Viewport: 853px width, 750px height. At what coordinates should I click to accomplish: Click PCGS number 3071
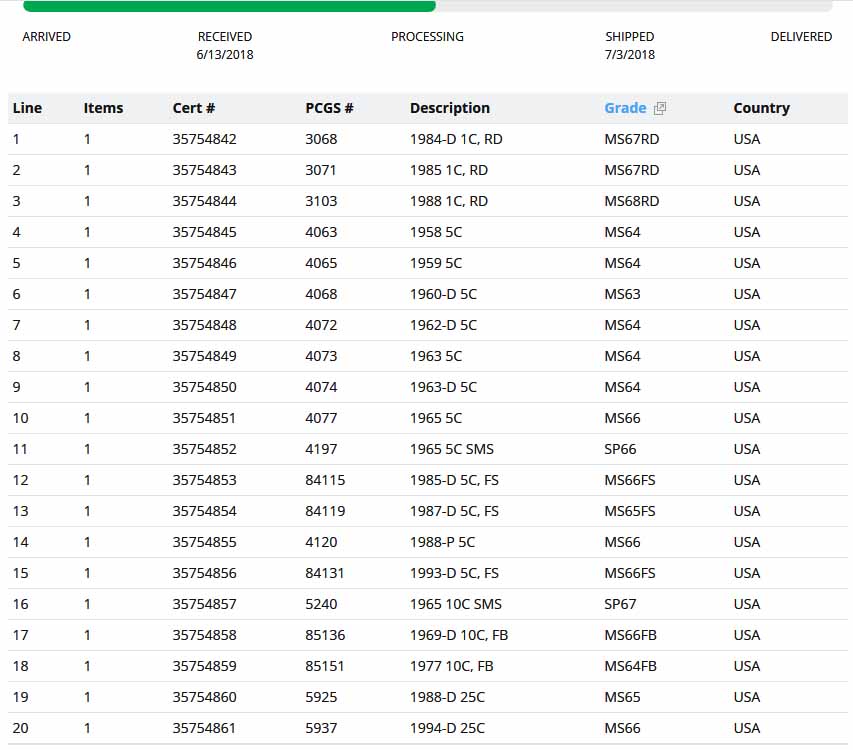coord(320,170)
